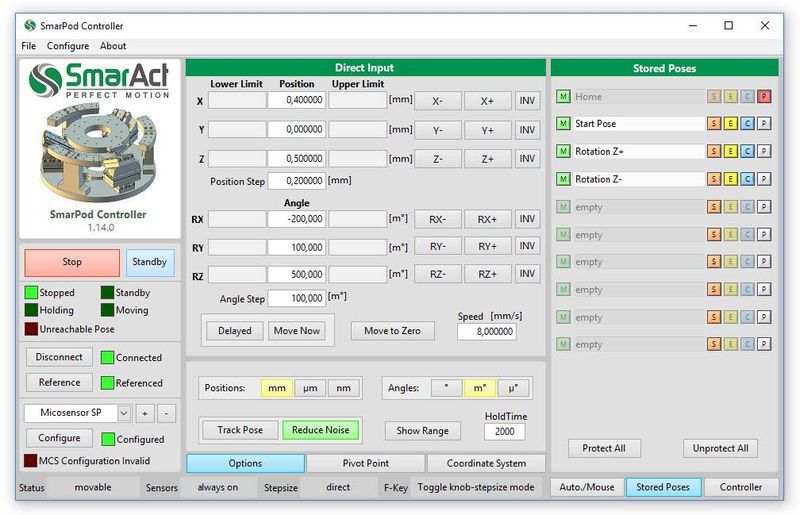Switch to the Pivot Point tab

coord(366,464)
